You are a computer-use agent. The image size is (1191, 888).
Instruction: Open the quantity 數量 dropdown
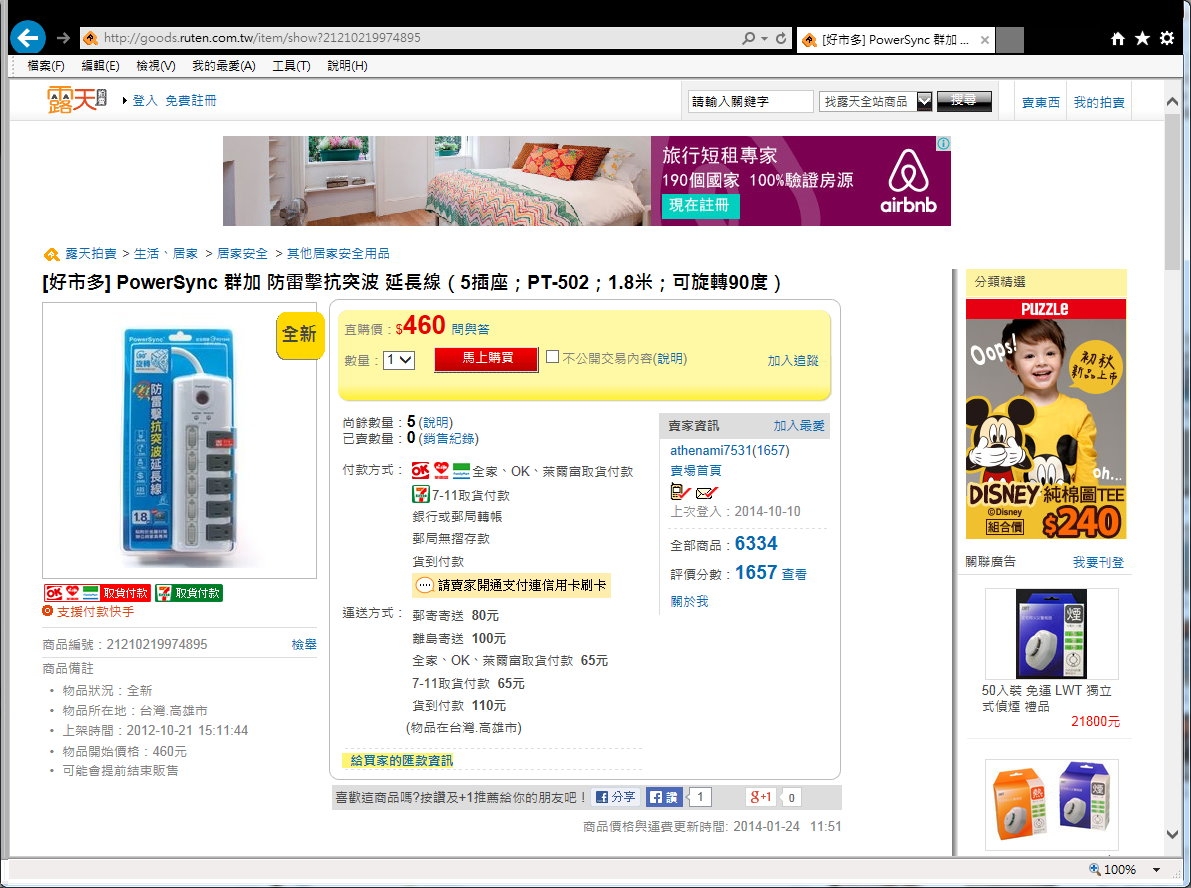[399, 360]
